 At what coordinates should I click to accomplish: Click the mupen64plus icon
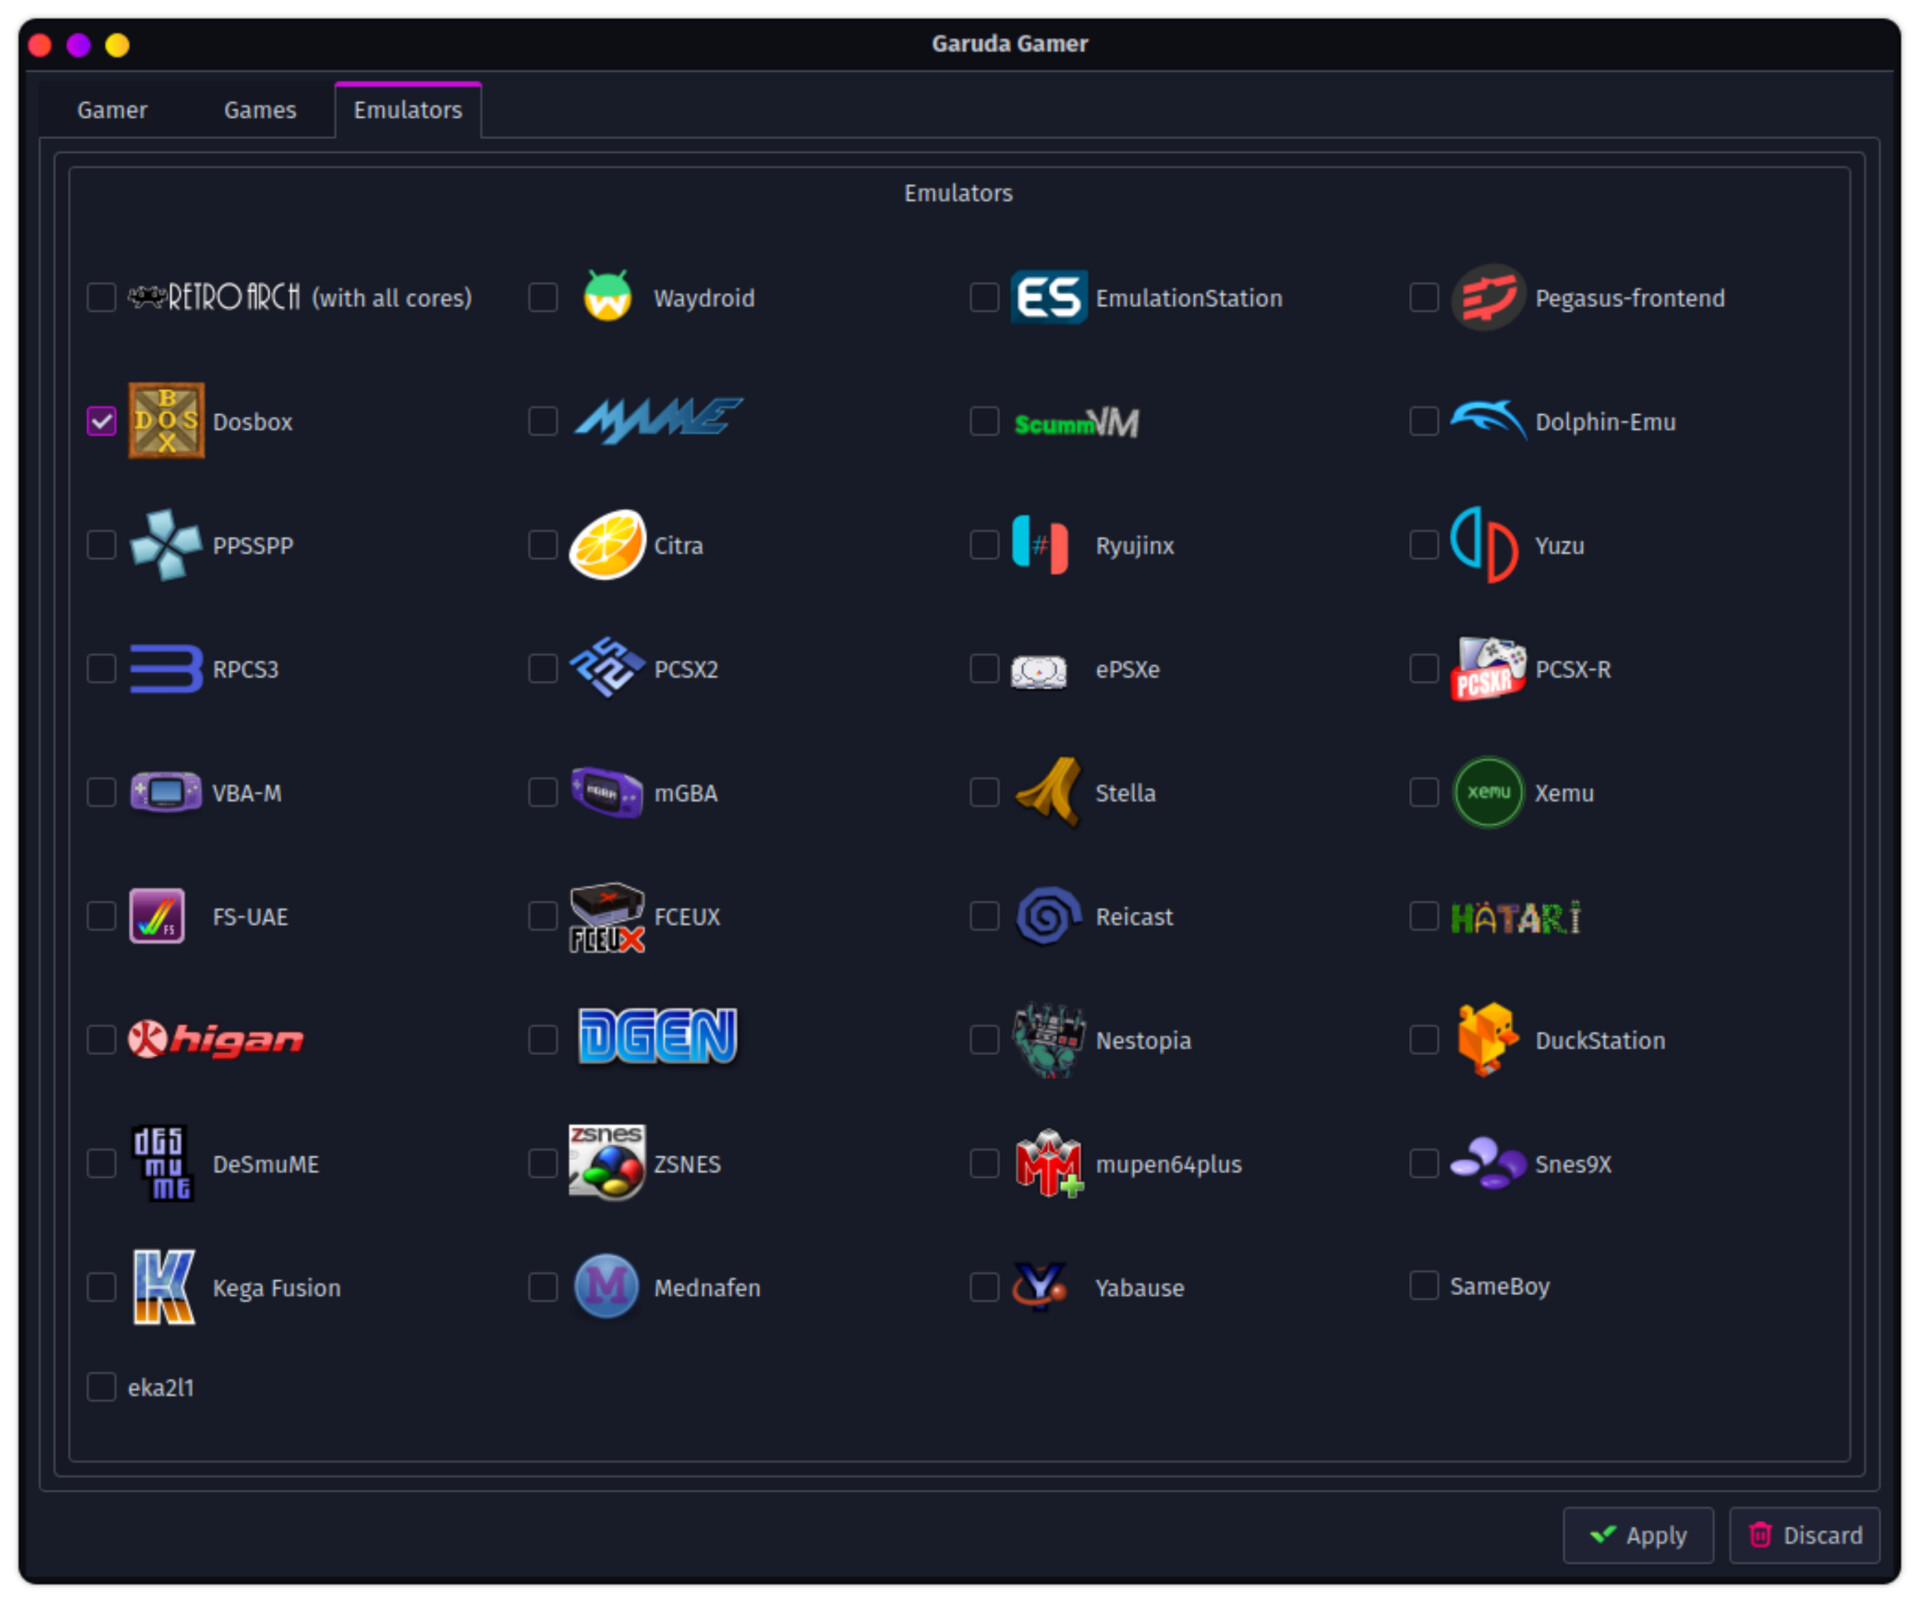pyautogui.click(x=1048, y=1163)
